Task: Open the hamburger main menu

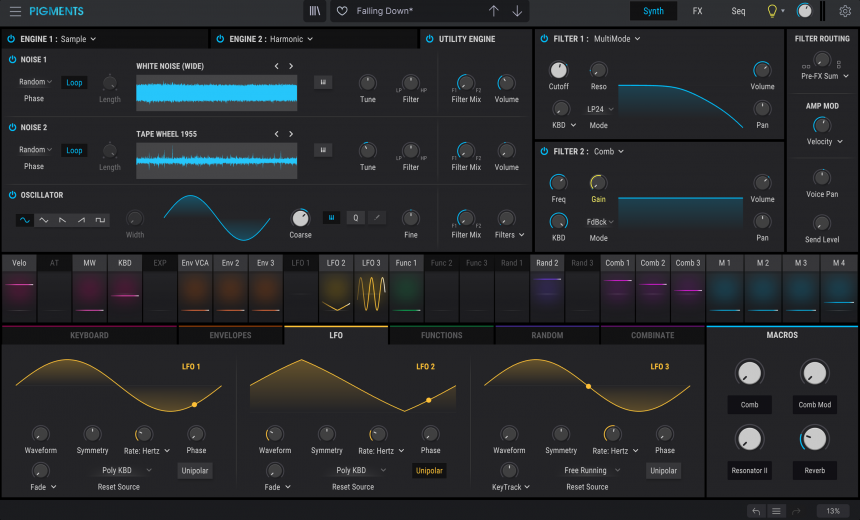Action: pos(14,11)
